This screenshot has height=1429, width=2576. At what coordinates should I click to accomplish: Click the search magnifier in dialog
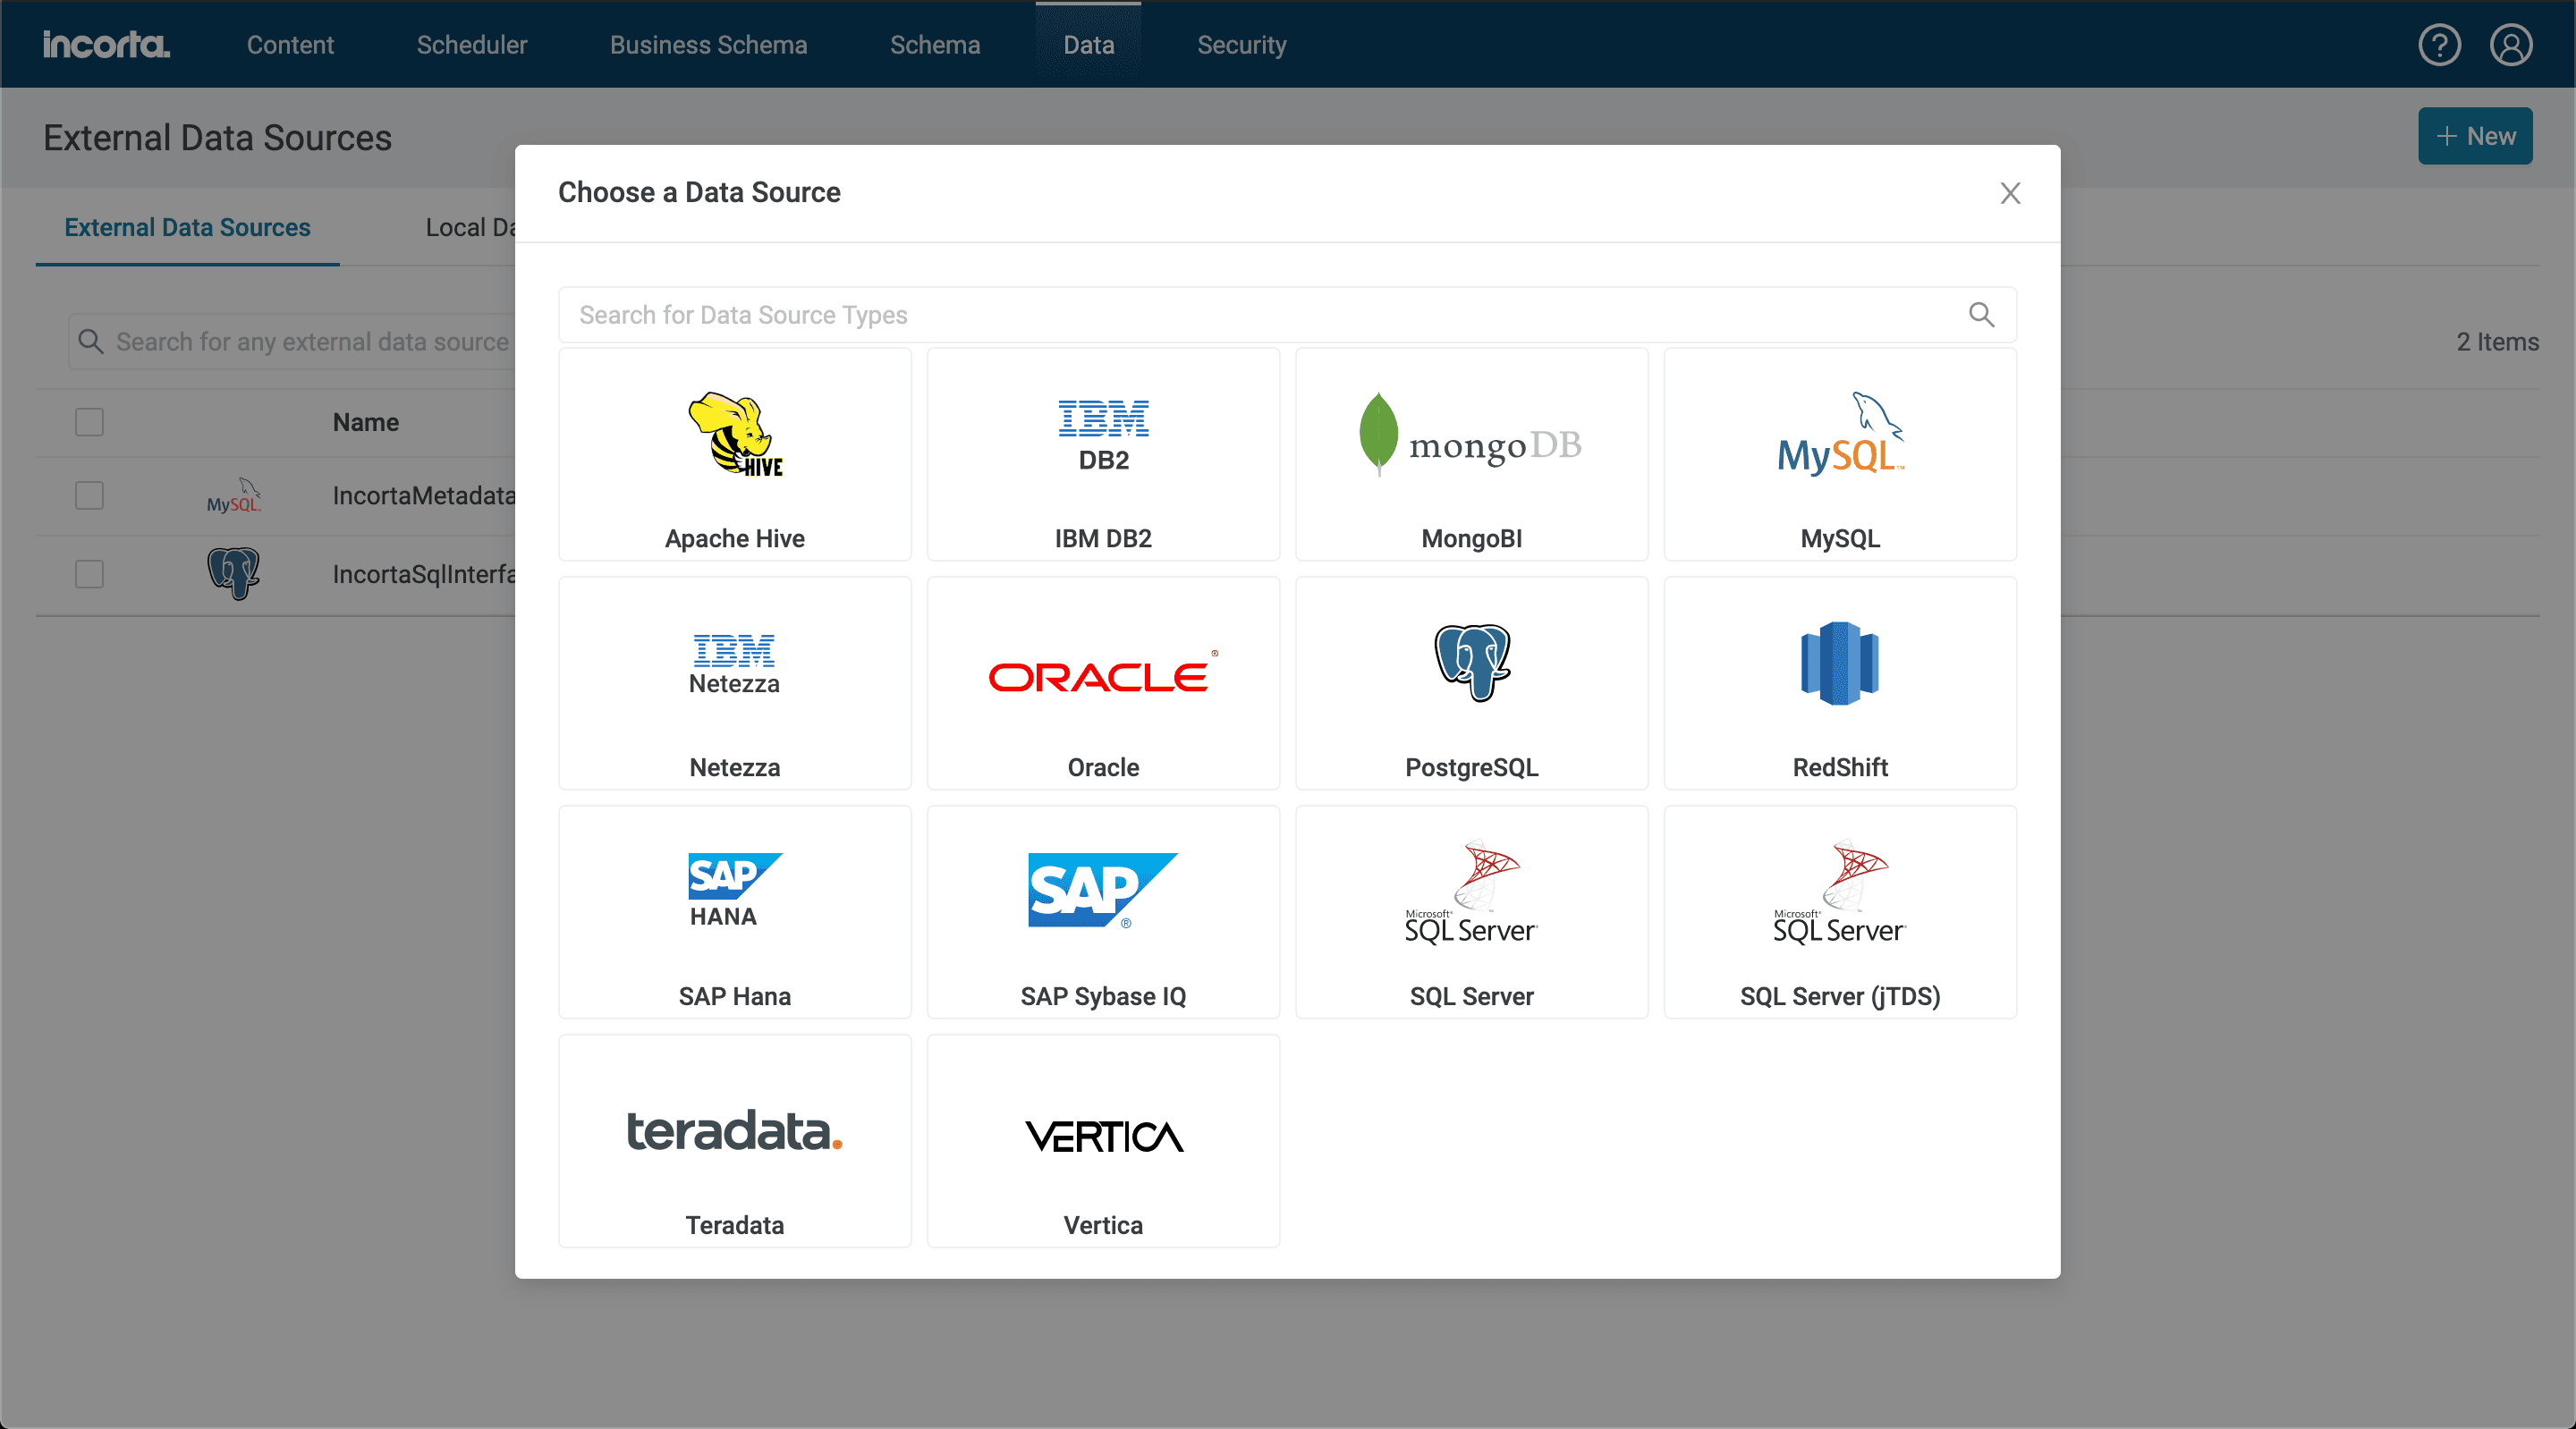pyautogui.click(x=1980, y=315)
